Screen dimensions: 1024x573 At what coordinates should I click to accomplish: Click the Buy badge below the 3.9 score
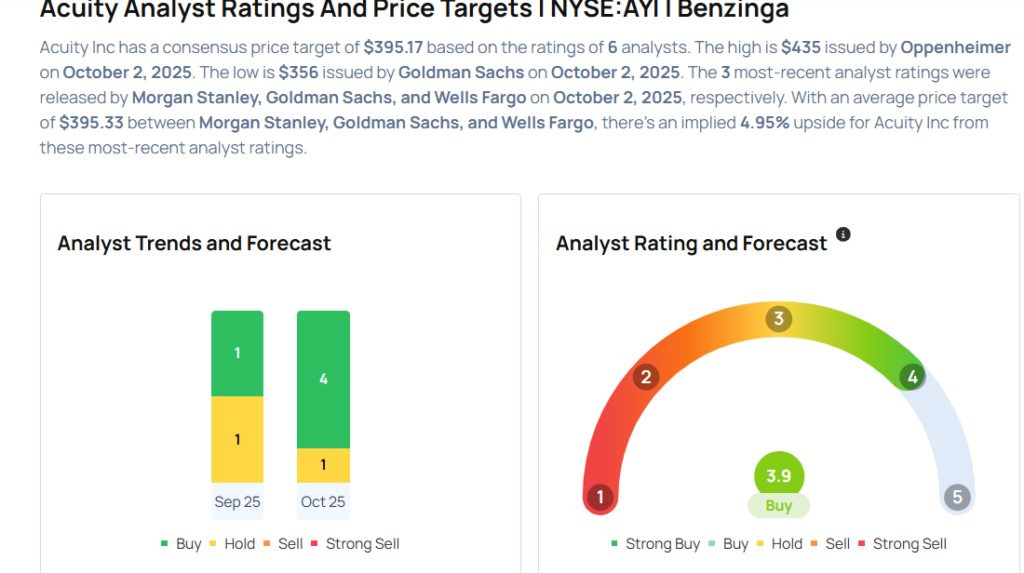(x=778, y=506)
